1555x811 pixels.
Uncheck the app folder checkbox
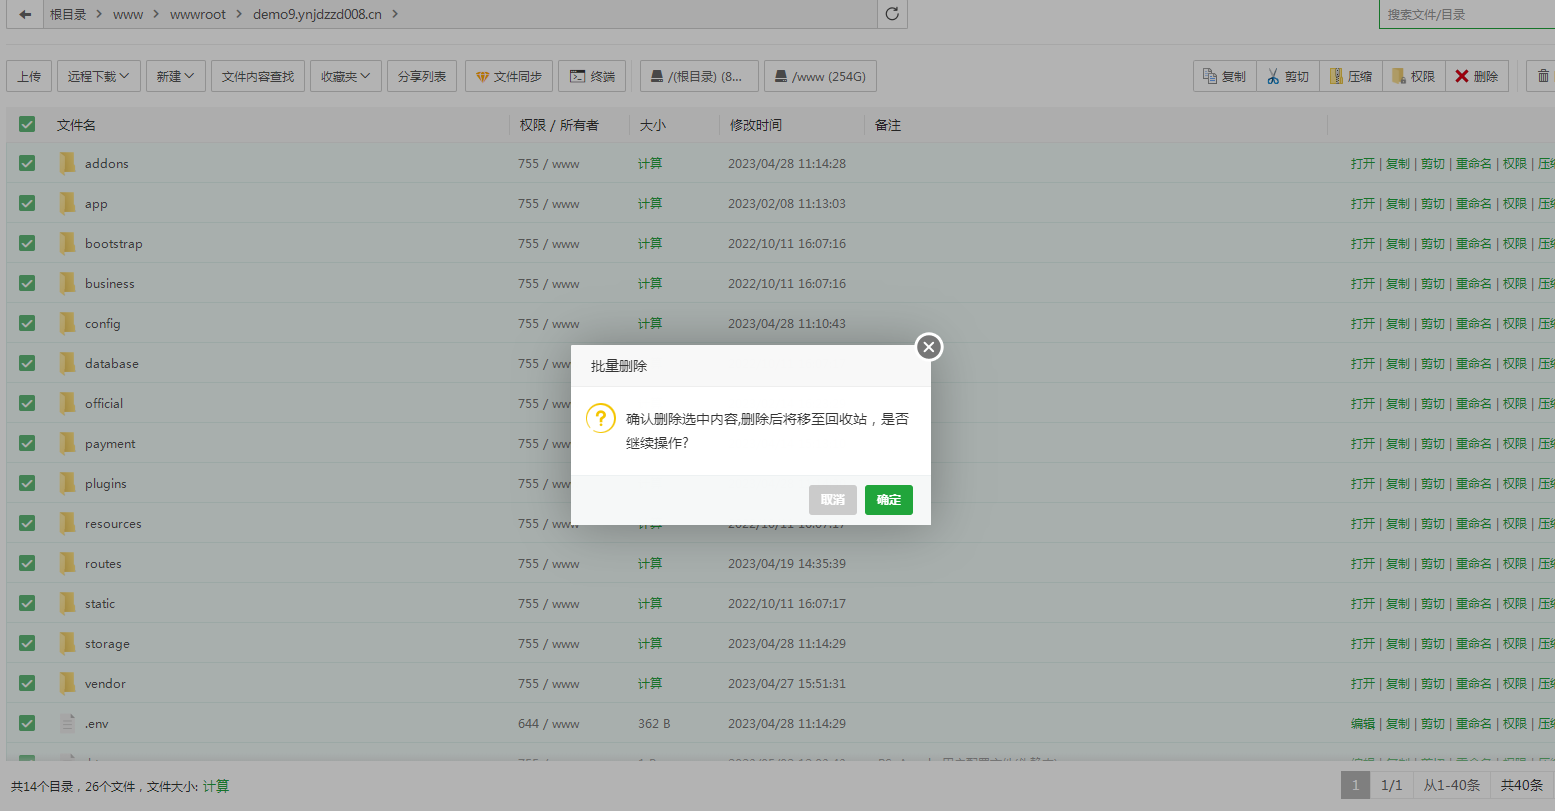pos(27,203)
